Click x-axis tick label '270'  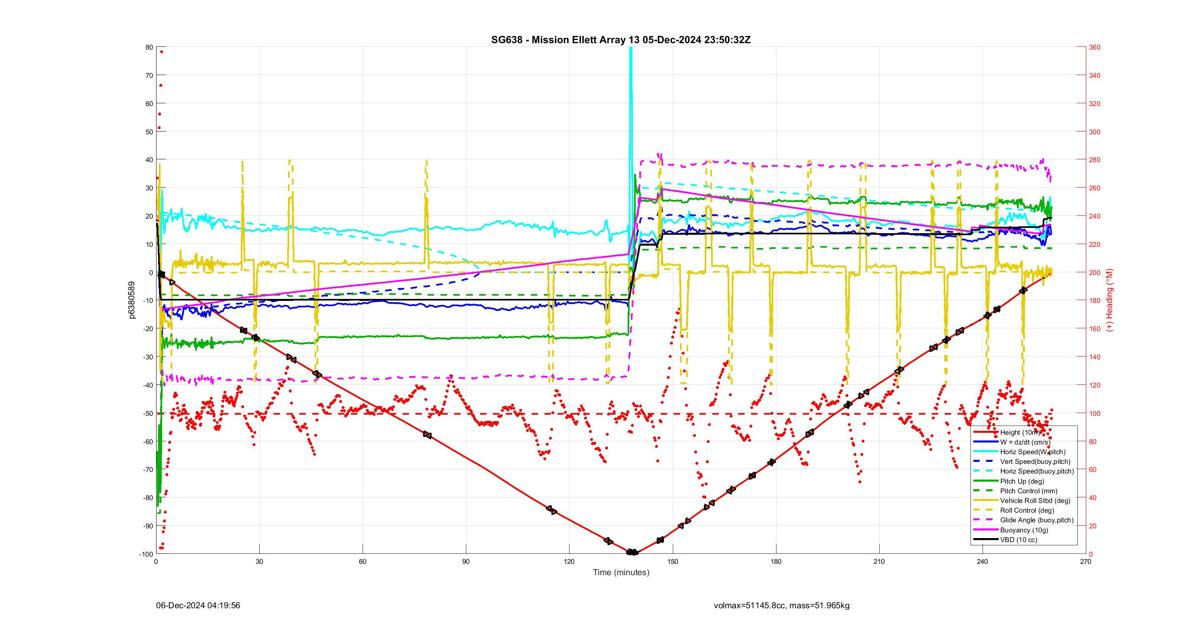tap(1085, 562)
